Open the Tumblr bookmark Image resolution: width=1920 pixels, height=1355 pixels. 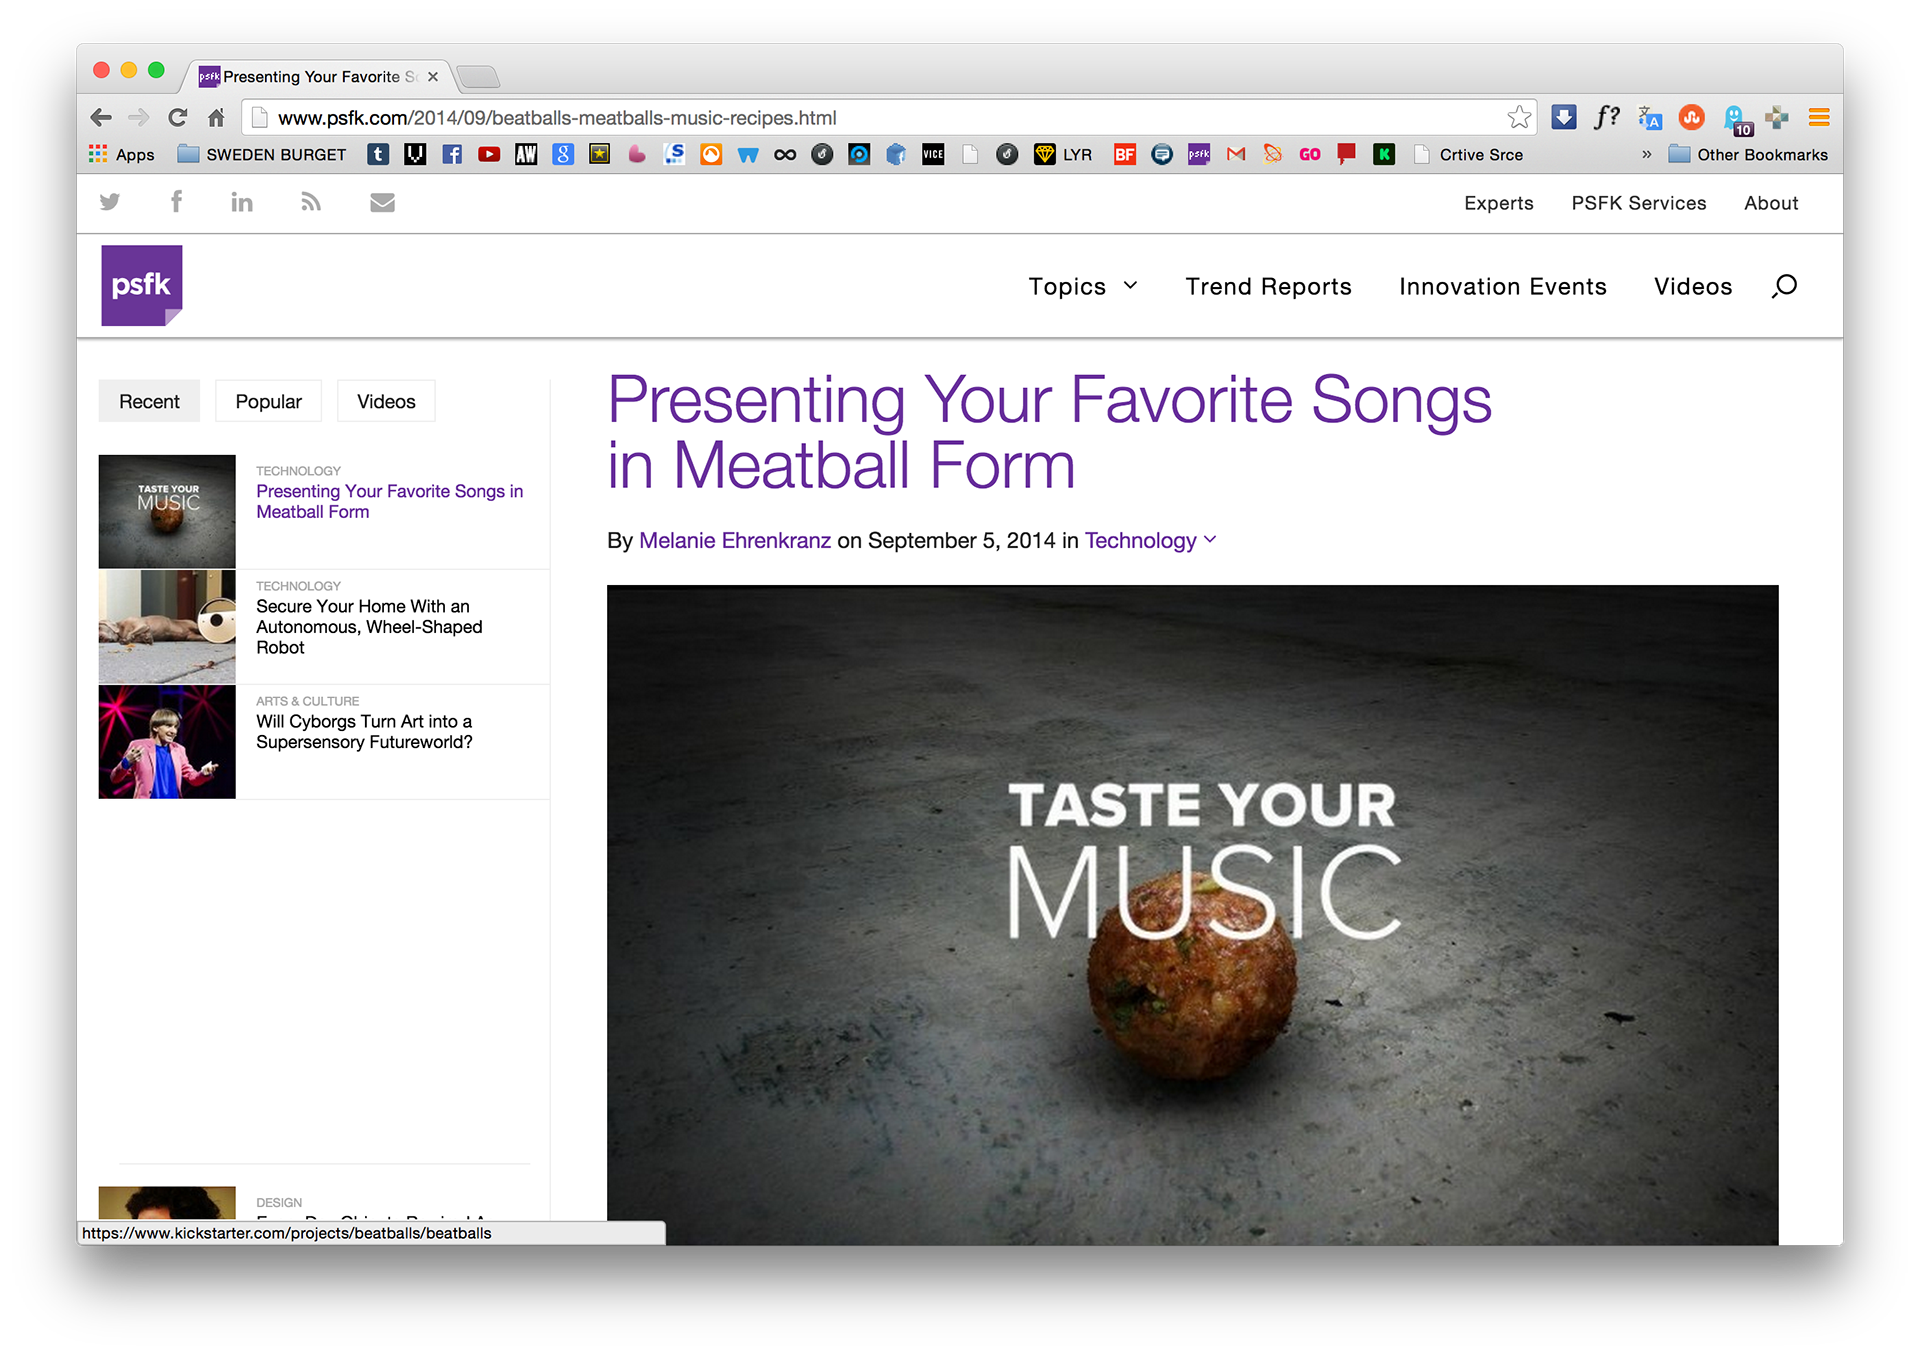[x=378, y=154]
